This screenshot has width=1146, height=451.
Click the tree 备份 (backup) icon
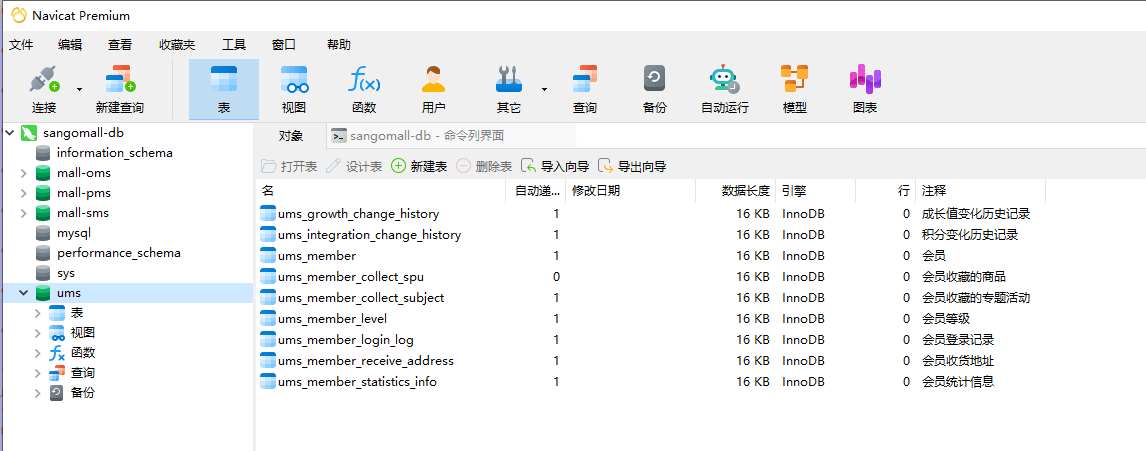[57, 393]
